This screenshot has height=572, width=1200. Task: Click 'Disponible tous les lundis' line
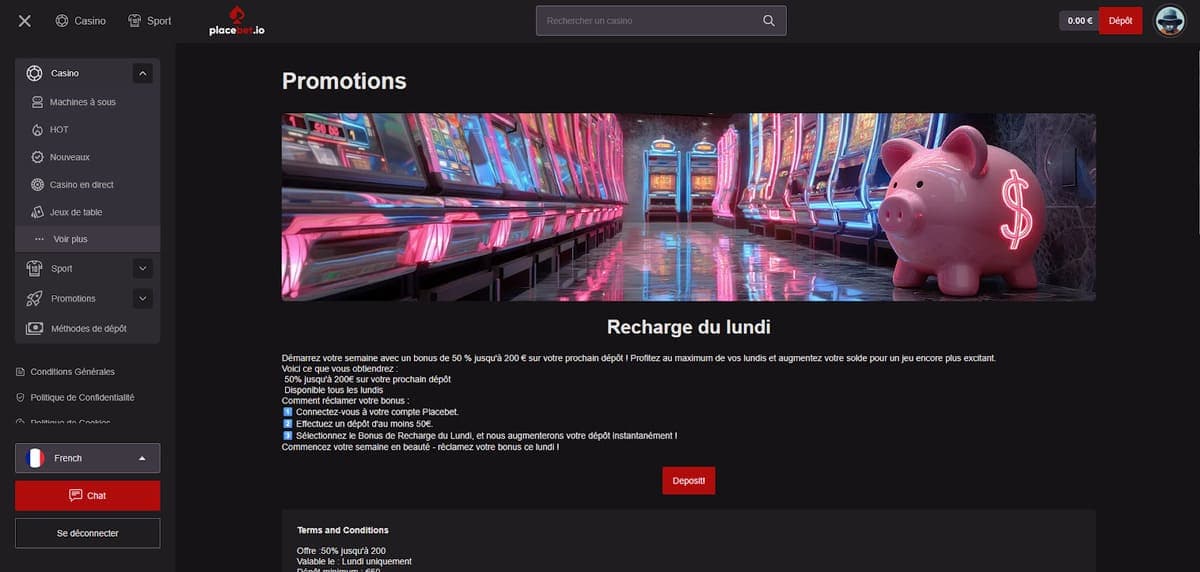pyautogui.click(x=333, y=390)
